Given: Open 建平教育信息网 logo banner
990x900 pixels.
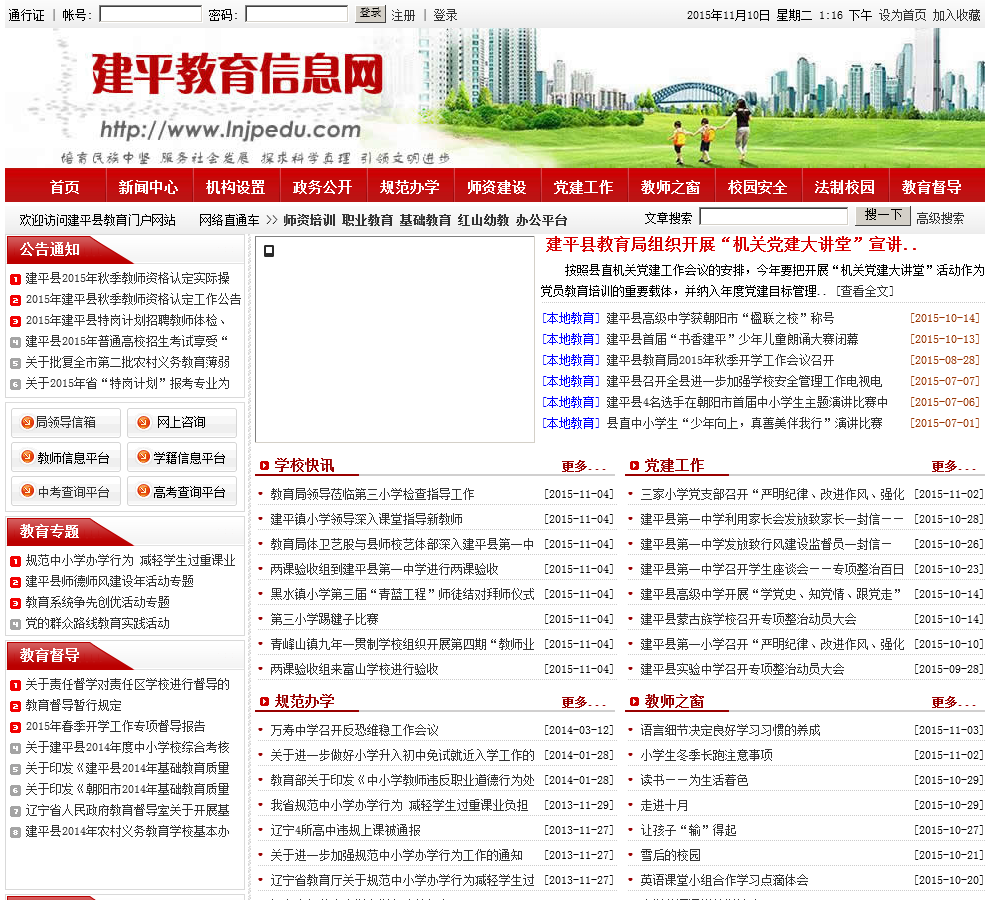Looking at the screenshot, I should coord(237,73).
